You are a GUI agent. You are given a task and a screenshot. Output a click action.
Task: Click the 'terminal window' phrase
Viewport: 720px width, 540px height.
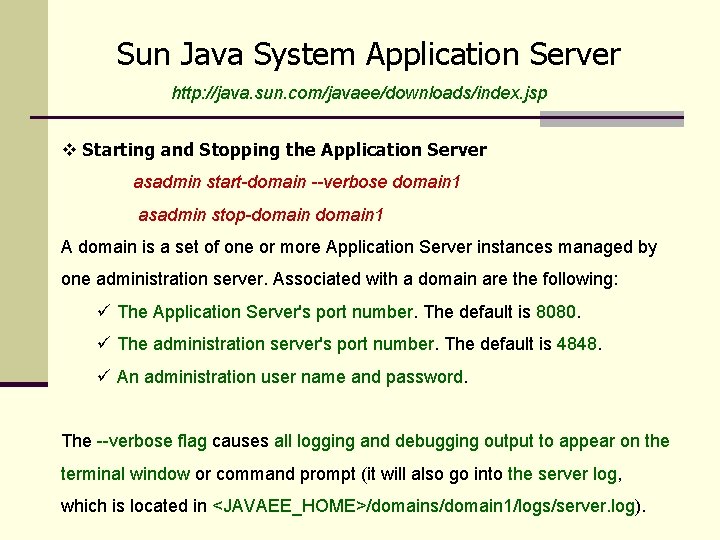click(125, 474)
